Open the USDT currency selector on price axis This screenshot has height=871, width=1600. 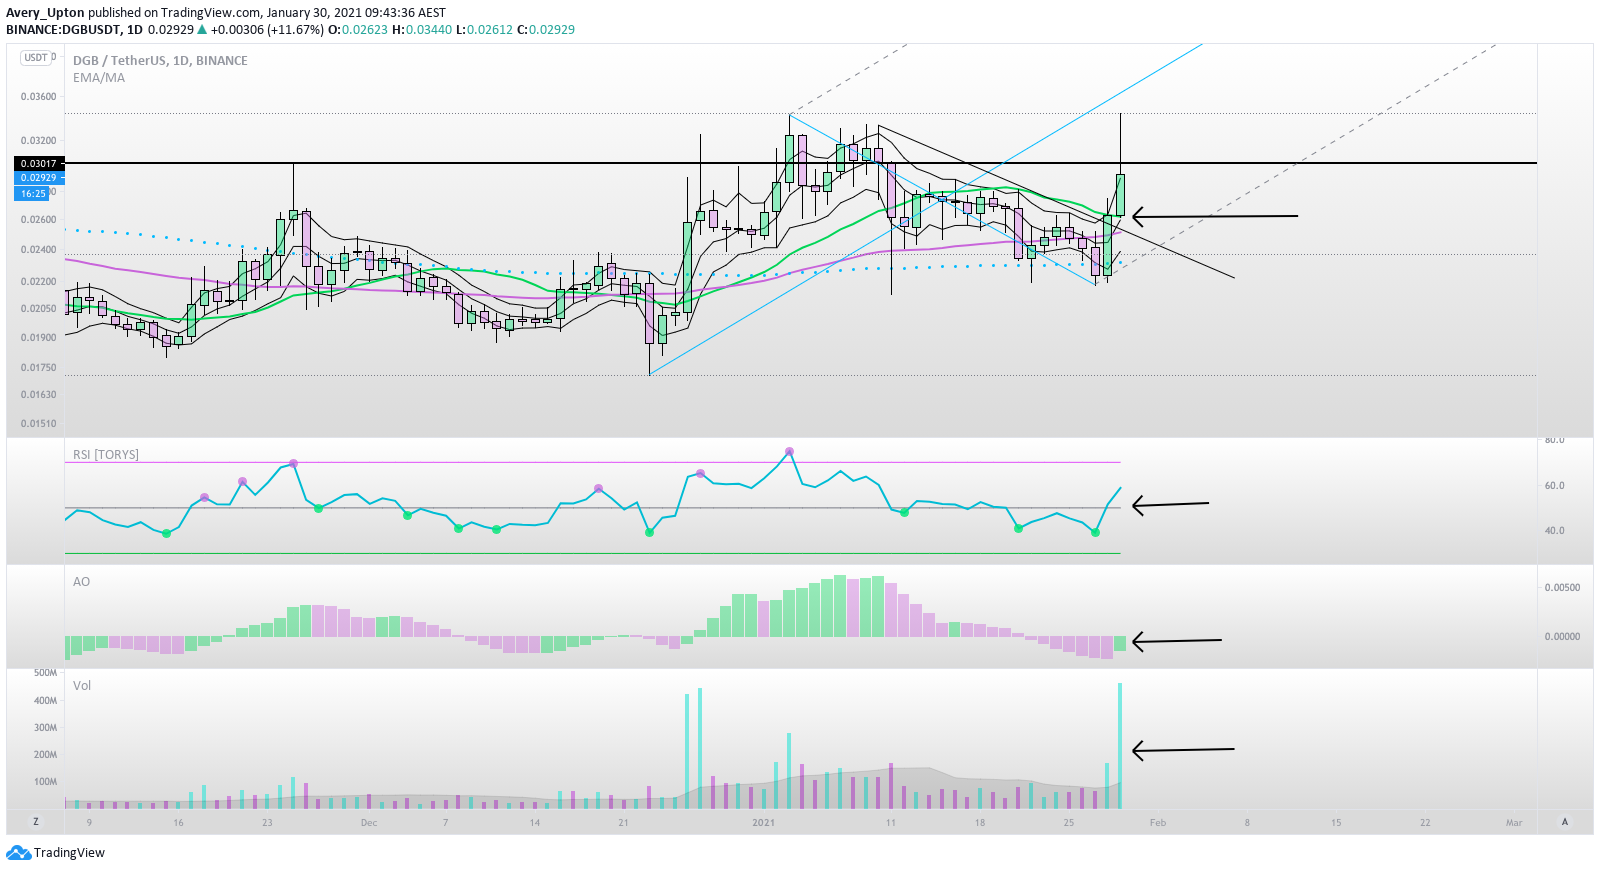click(x=36, y=58)
